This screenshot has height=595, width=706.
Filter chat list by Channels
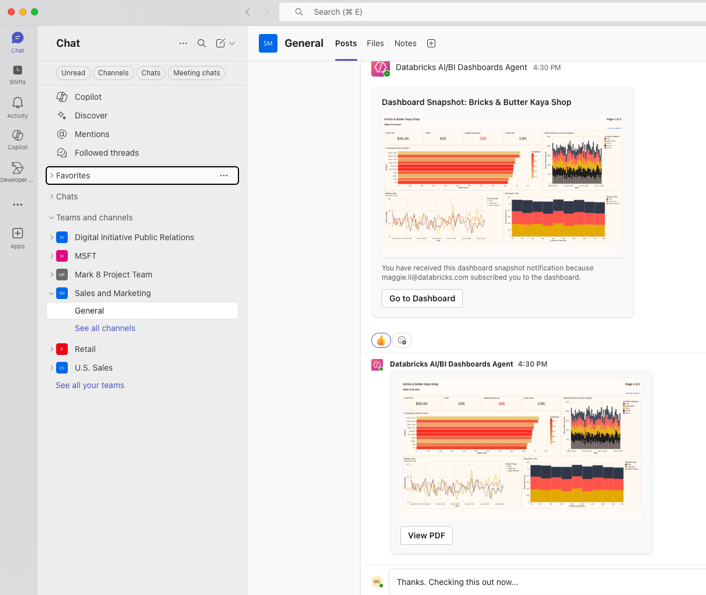(113, 73)
